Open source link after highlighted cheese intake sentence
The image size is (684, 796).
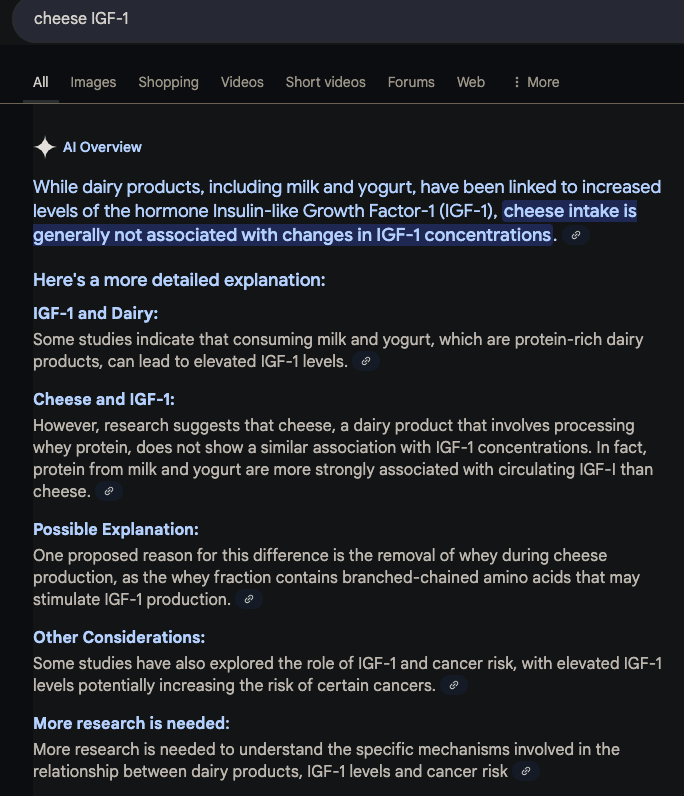[576, 235]
